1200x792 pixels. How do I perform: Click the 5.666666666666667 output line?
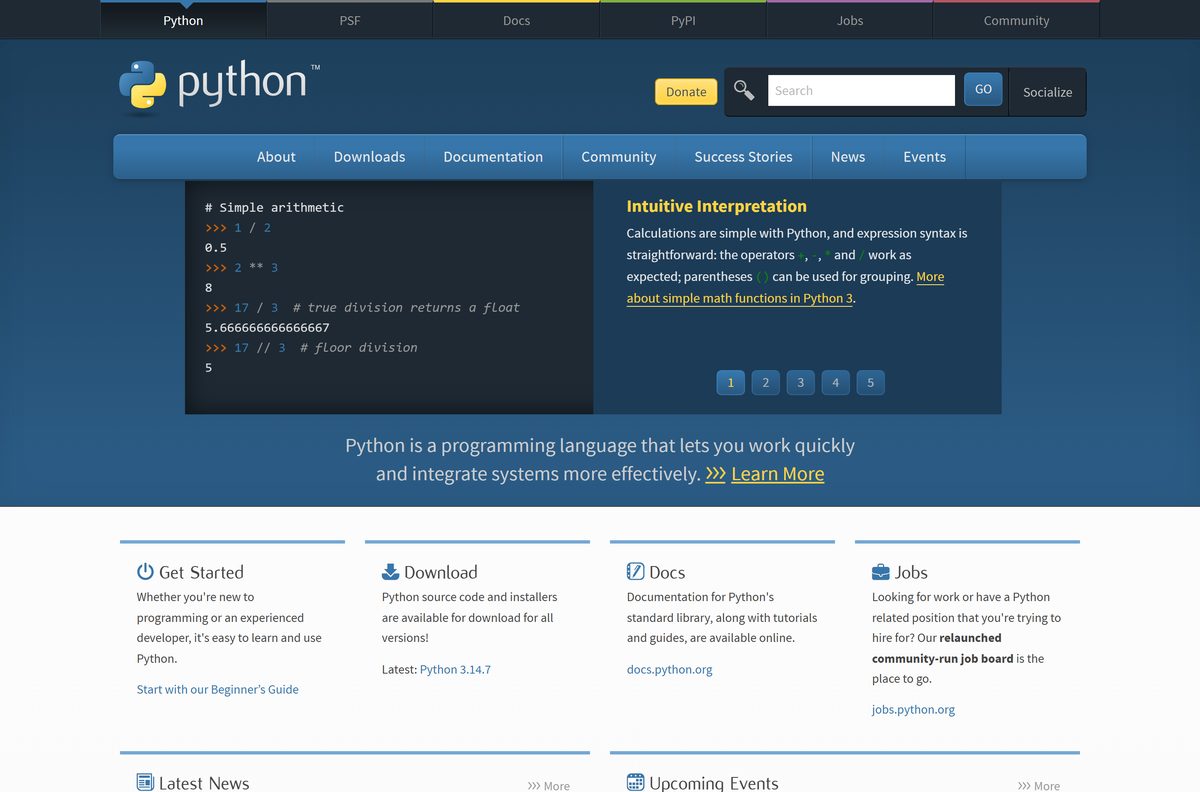(267, 327)
